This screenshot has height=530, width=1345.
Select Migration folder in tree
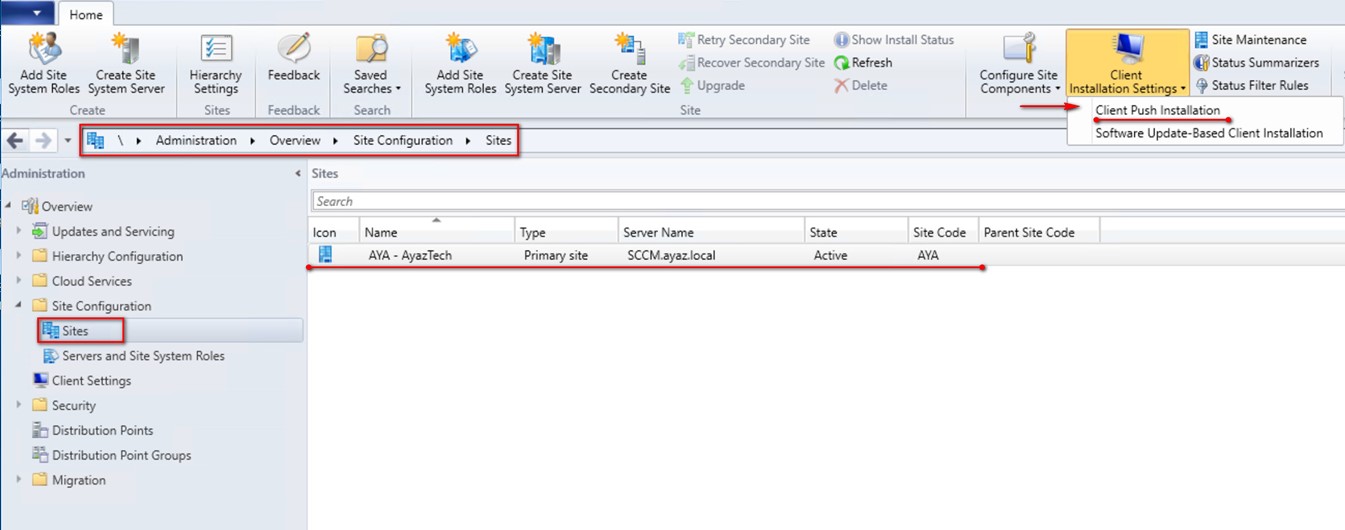tap(79, 481)
